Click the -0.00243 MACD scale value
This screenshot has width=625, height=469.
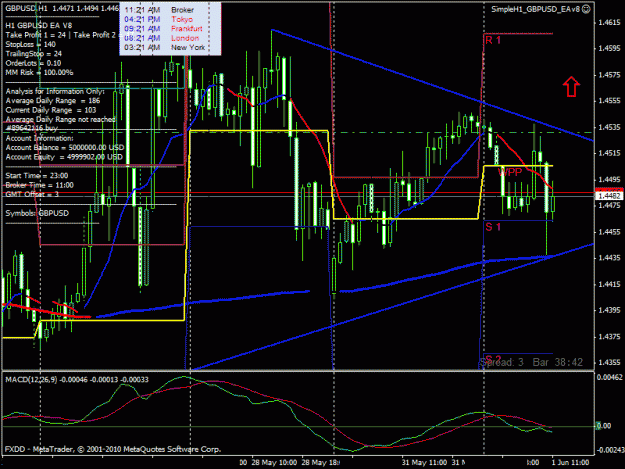(610, 449)
